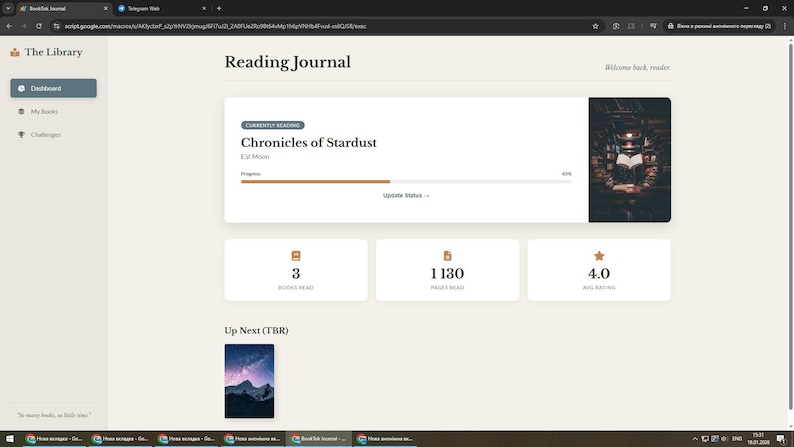
Task: Go forward in browser history
Action: (24, 26)
